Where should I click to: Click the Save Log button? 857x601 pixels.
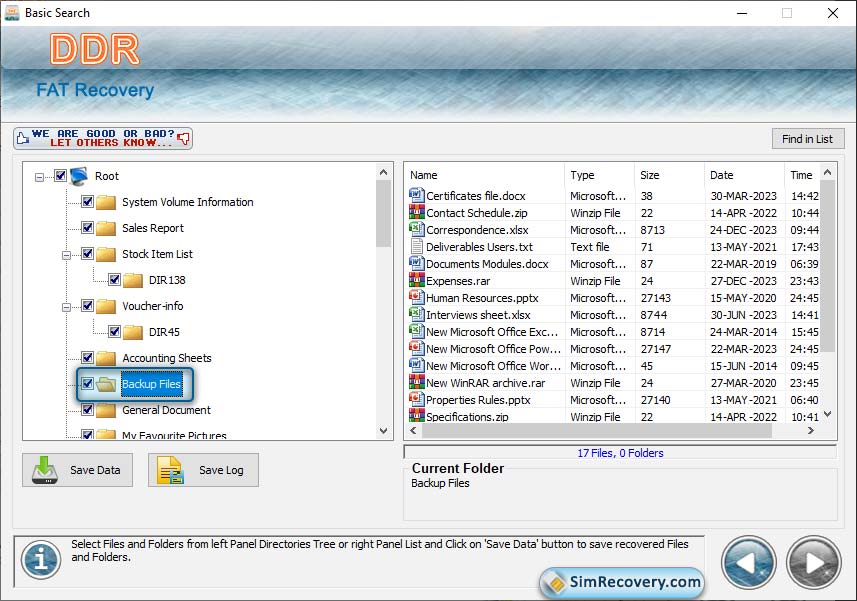tap(203, 470)
